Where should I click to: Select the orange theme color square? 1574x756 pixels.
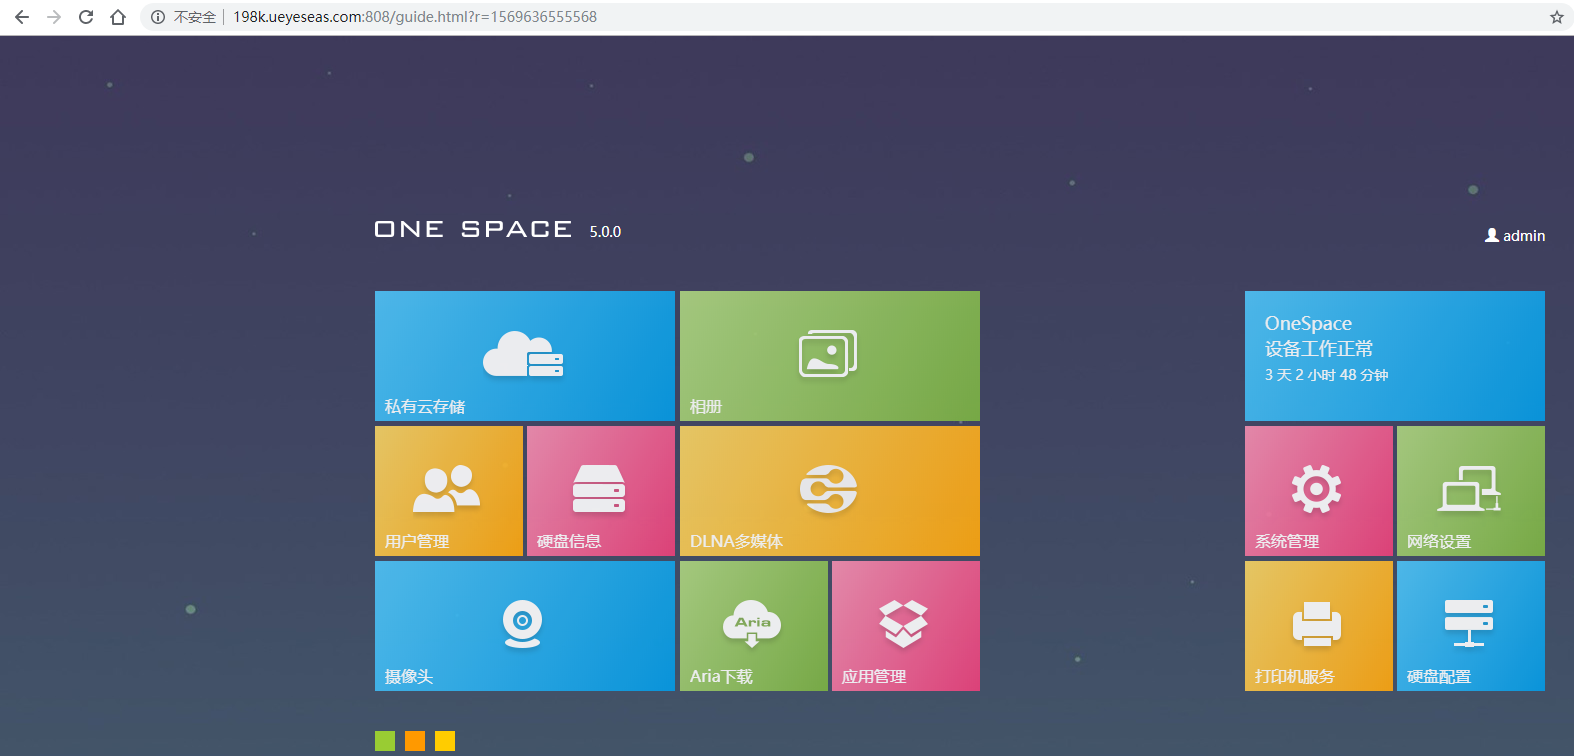point(415,741)
